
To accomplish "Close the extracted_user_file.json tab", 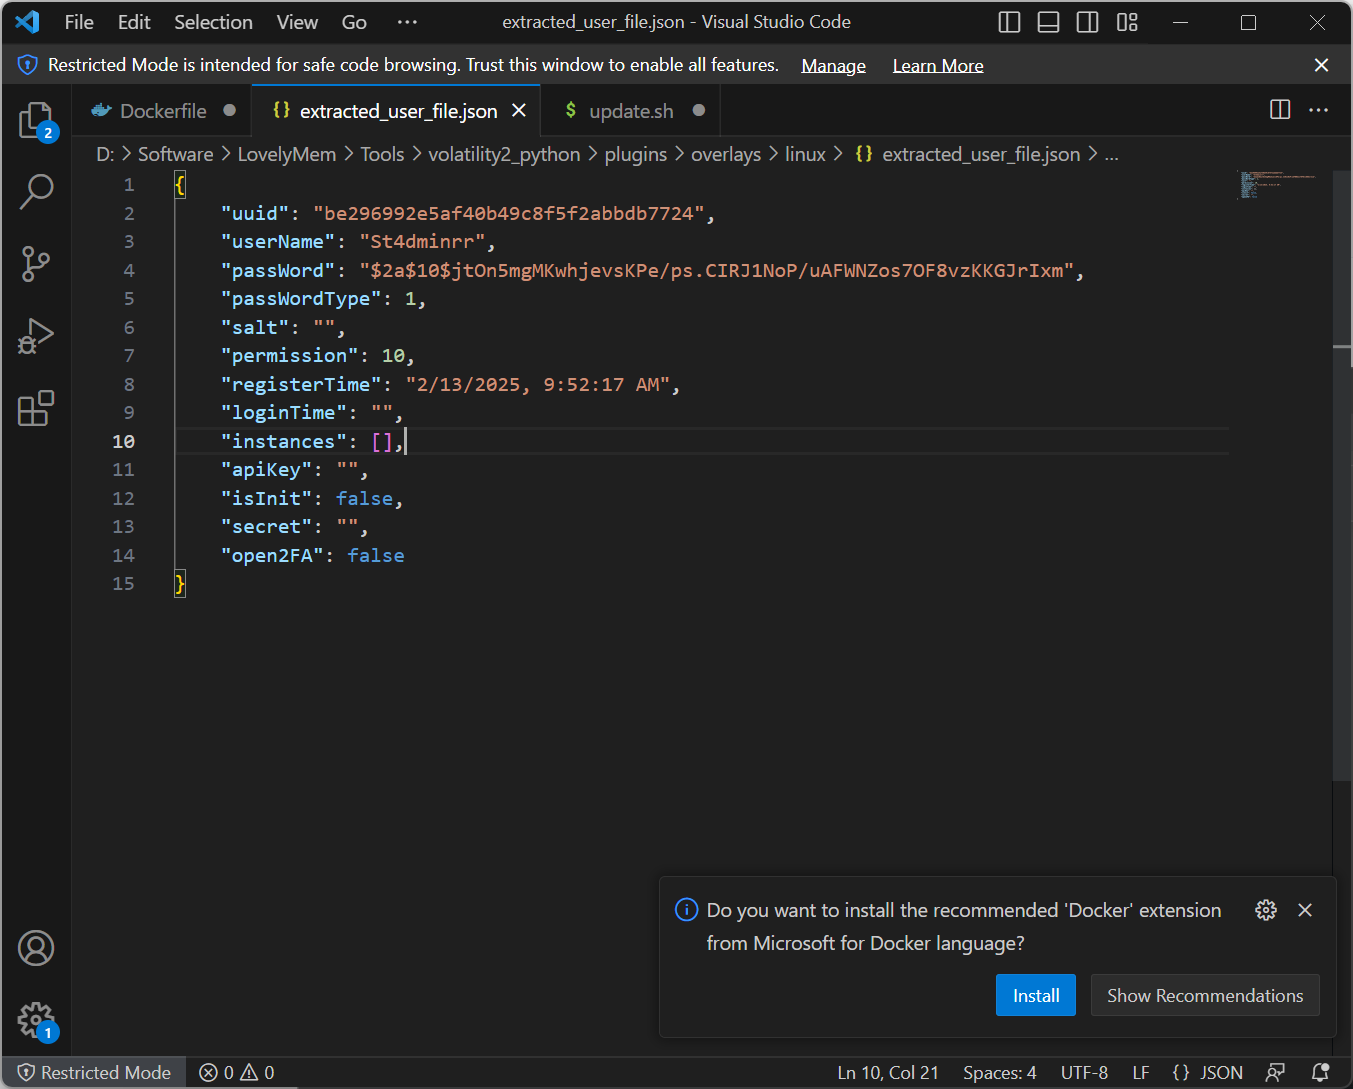I will [519, 110].
